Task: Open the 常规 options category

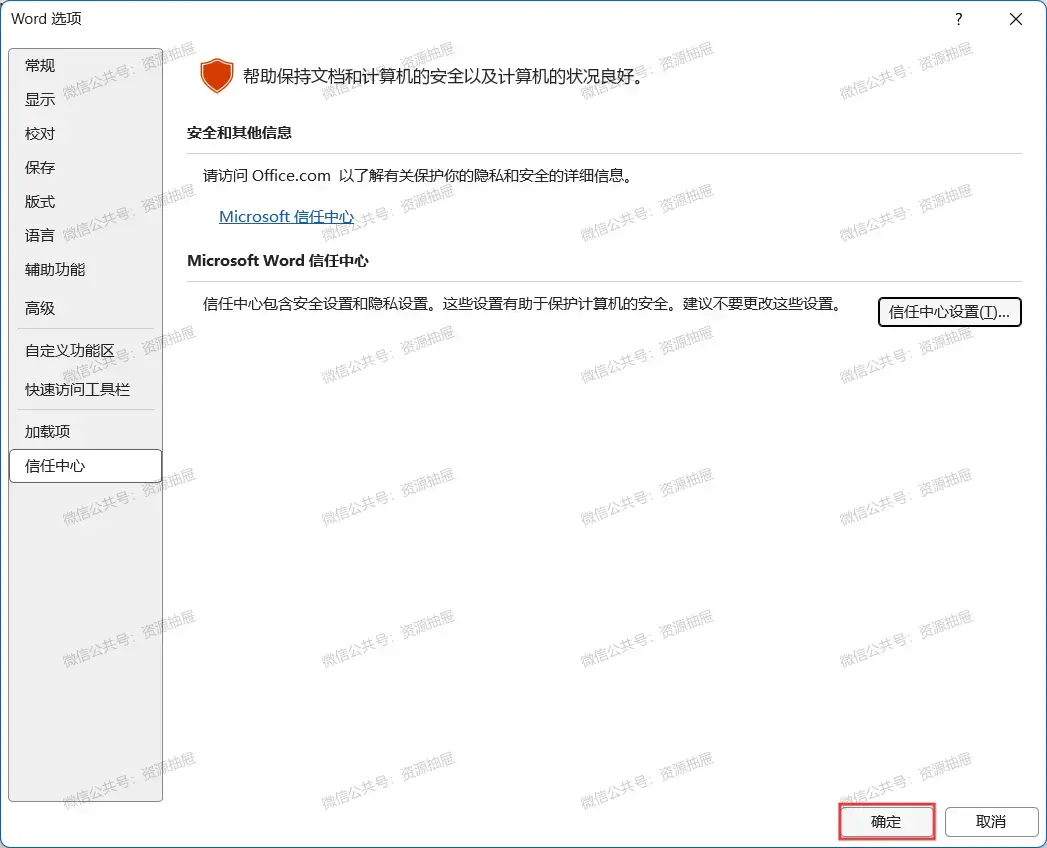Action: click(x=85, y=65)
